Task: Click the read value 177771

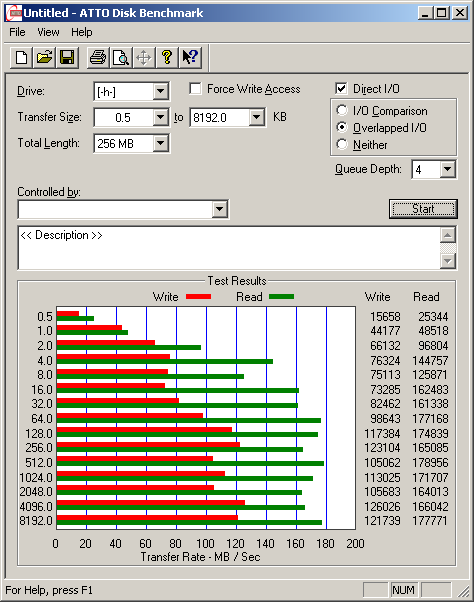Action: 430,521
